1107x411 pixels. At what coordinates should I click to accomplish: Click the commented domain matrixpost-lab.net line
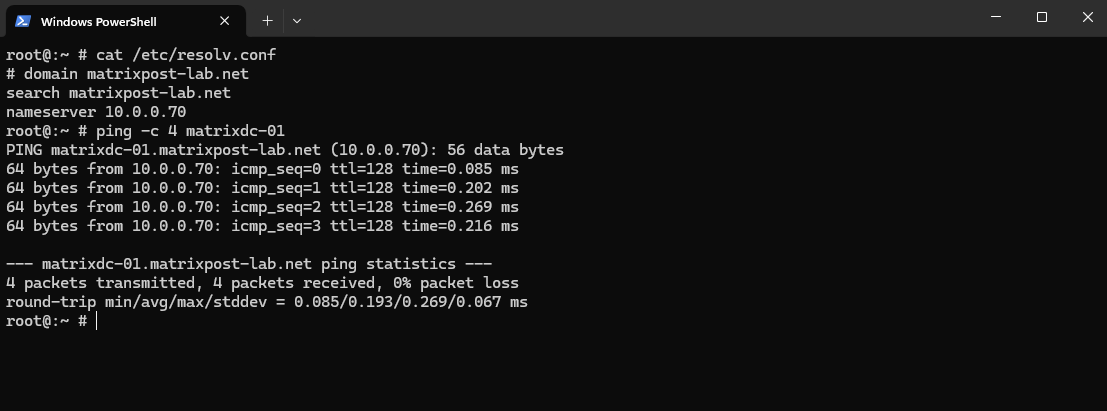(128, 73)
